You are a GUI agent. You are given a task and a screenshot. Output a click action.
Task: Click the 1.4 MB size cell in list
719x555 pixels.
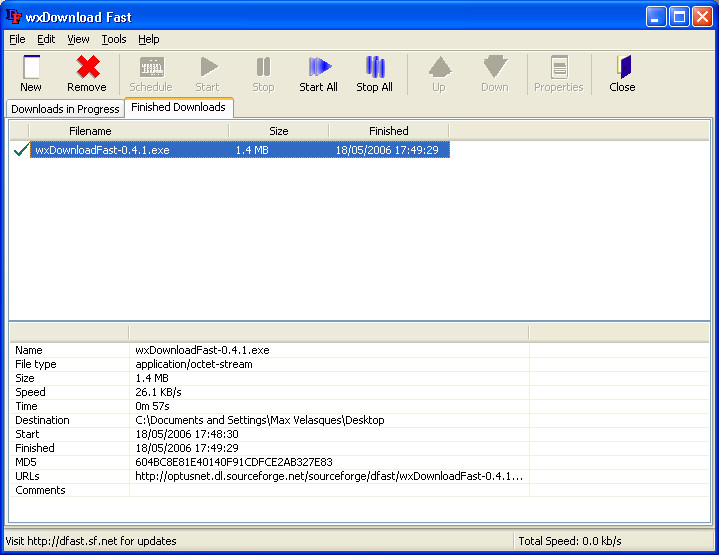(252, 150)
